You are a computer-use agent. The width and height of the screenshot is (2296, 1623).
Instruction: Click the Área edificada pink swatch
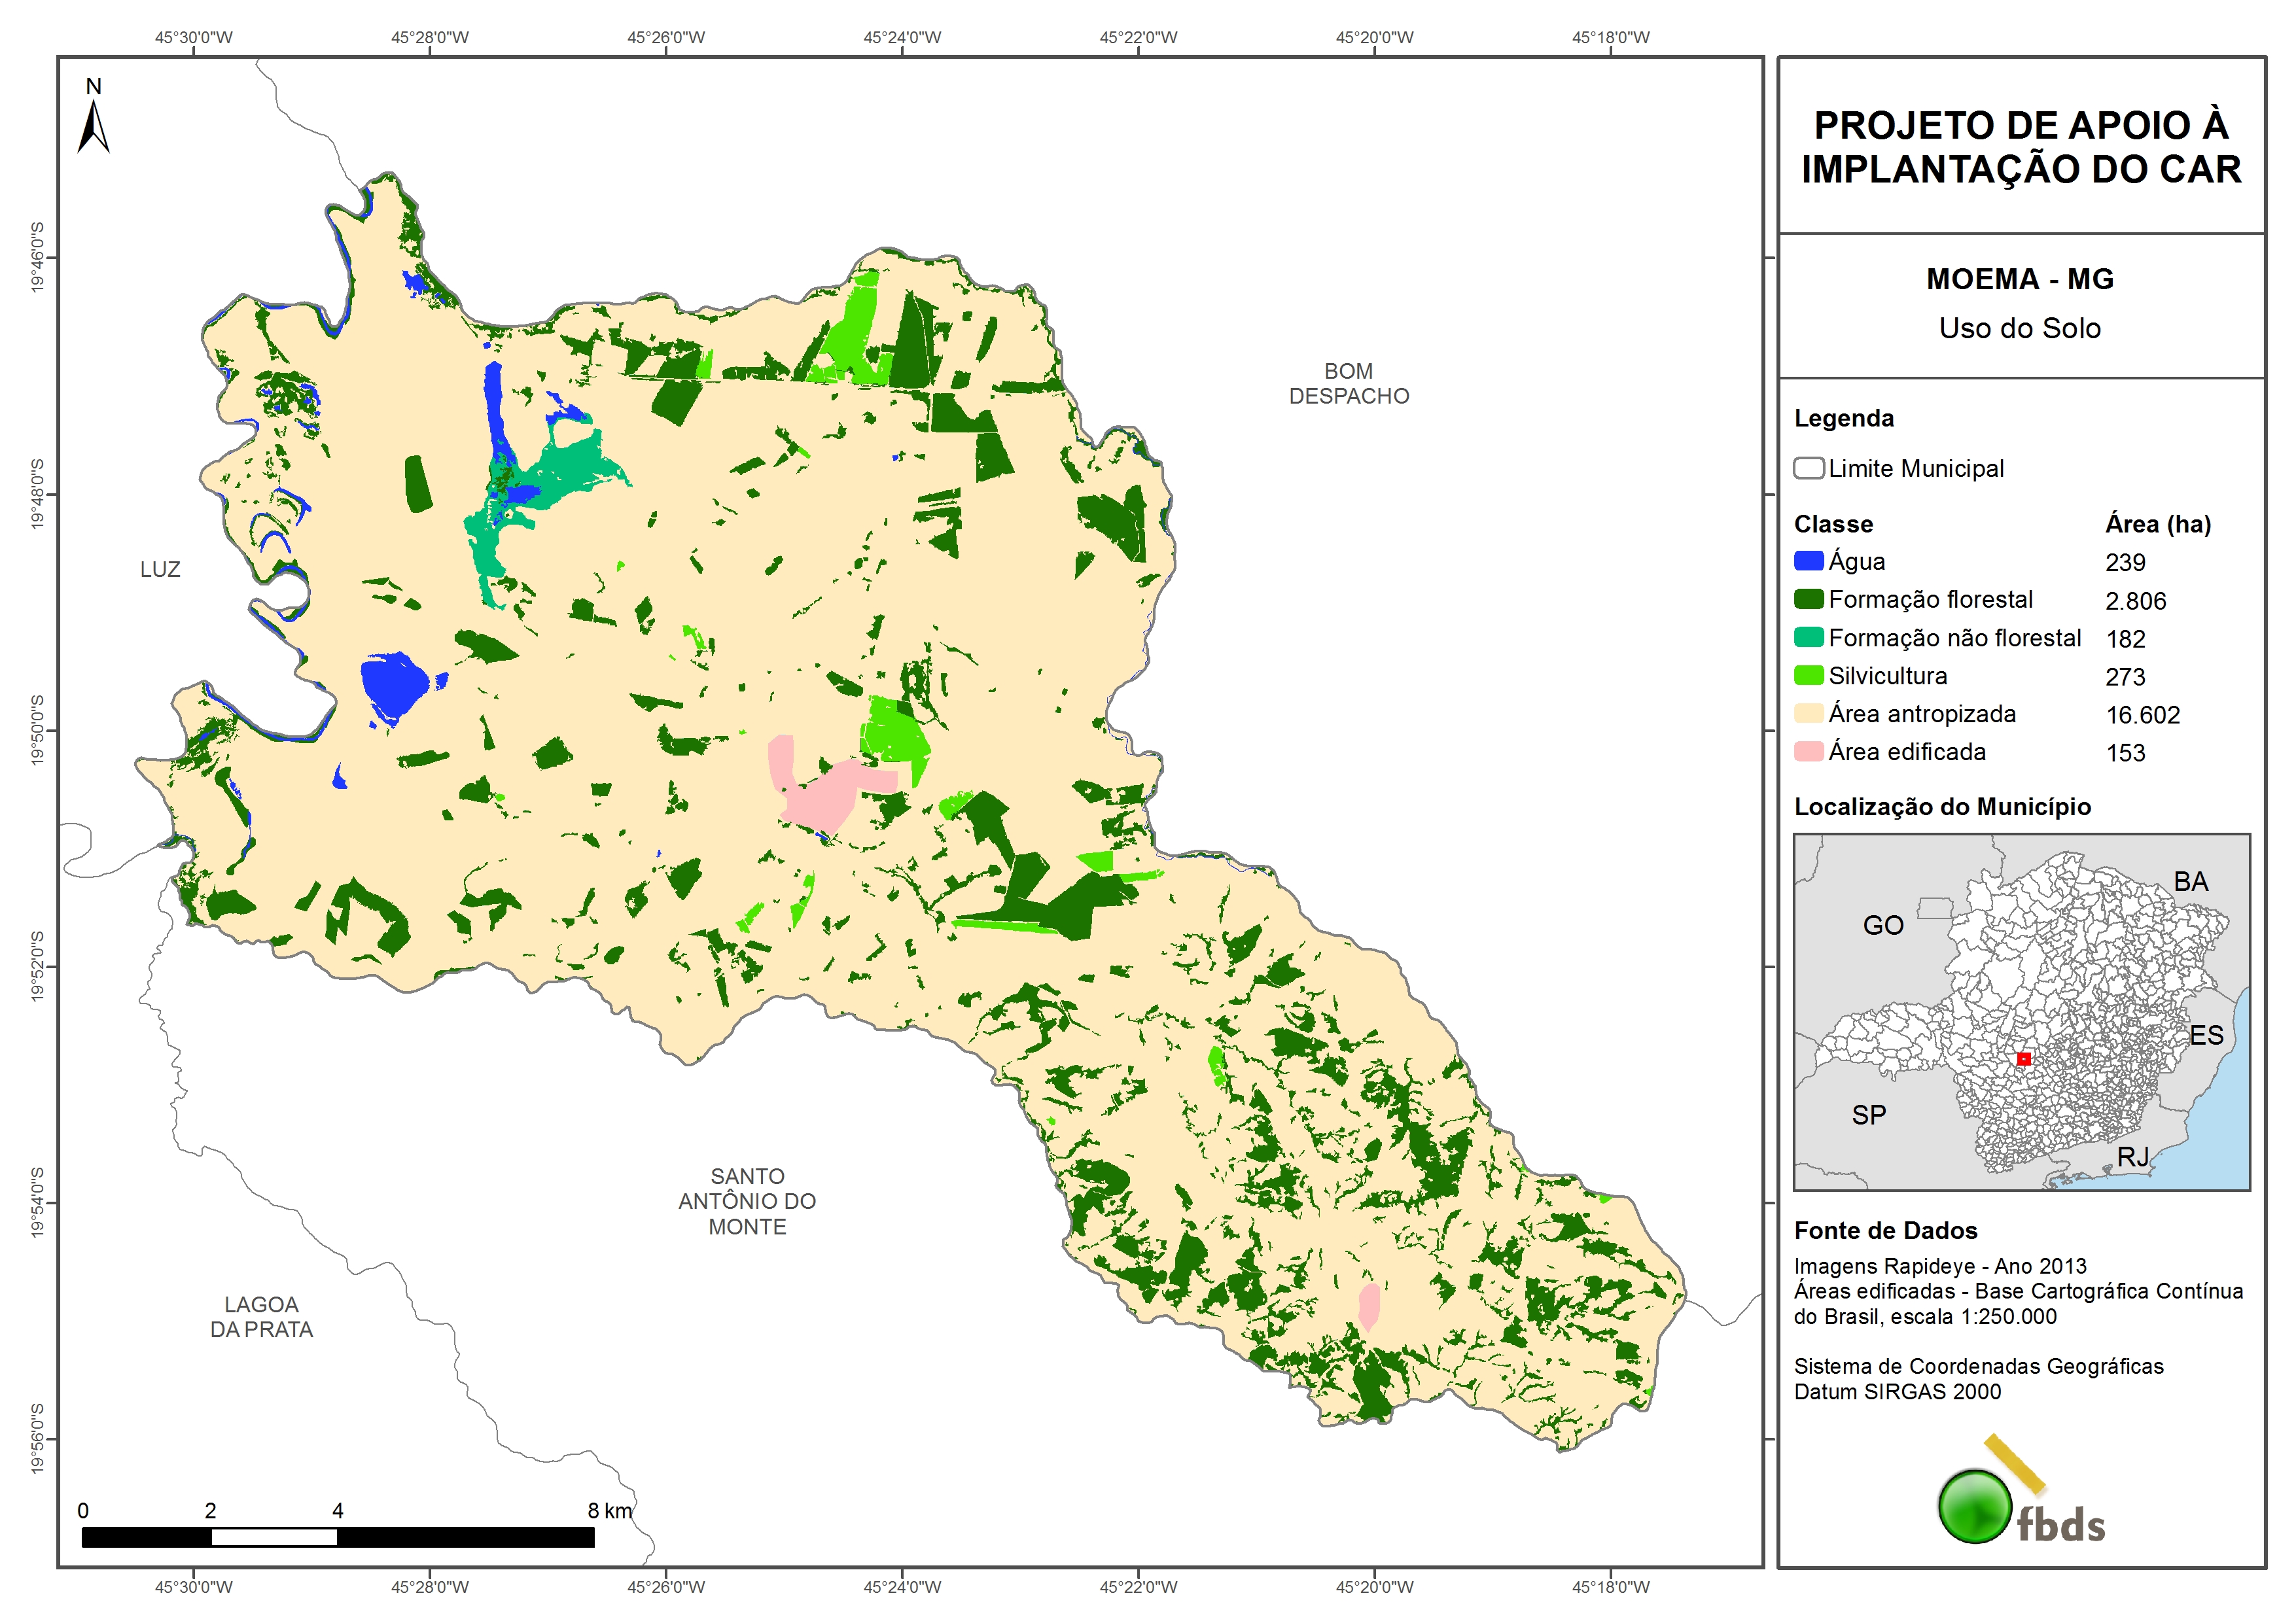point(1808,751)
